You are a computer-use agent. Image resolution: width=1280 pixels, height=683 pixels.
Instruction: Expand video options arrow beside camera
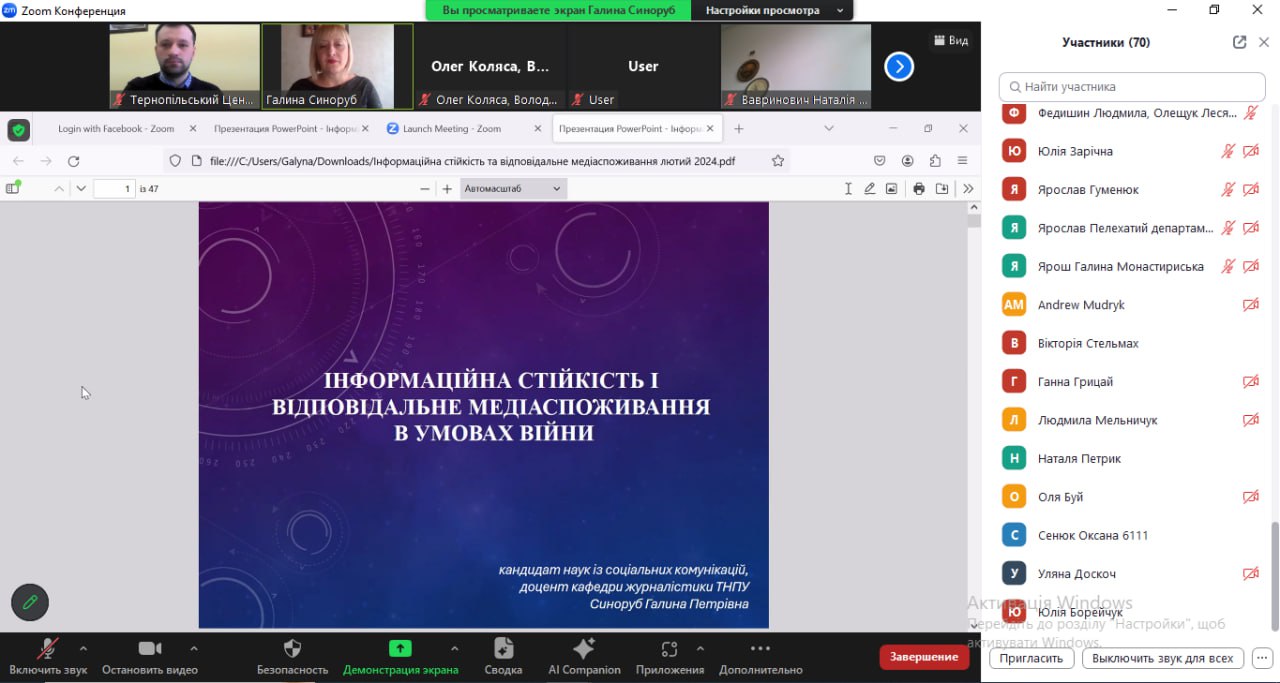click(x=194, y=648)
